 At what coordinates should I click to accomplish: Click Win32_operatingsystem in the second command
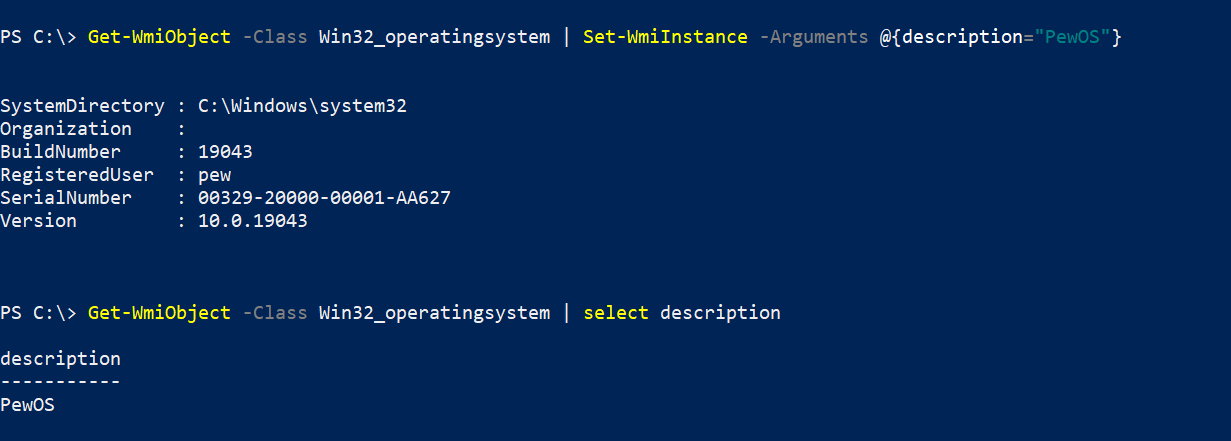(x=434, y=313)
